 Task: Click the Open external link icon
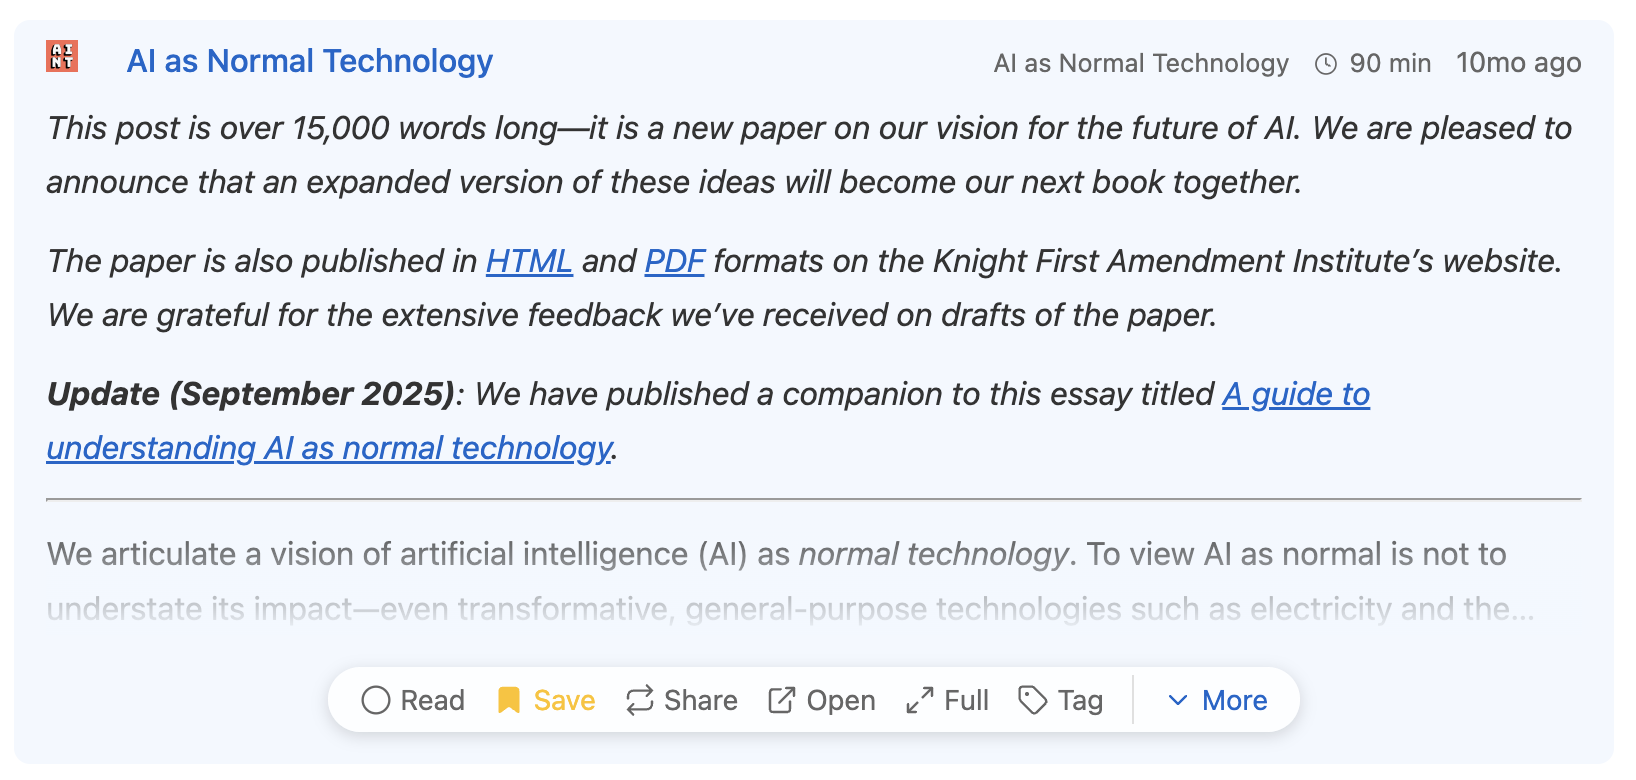click(781, 700)
